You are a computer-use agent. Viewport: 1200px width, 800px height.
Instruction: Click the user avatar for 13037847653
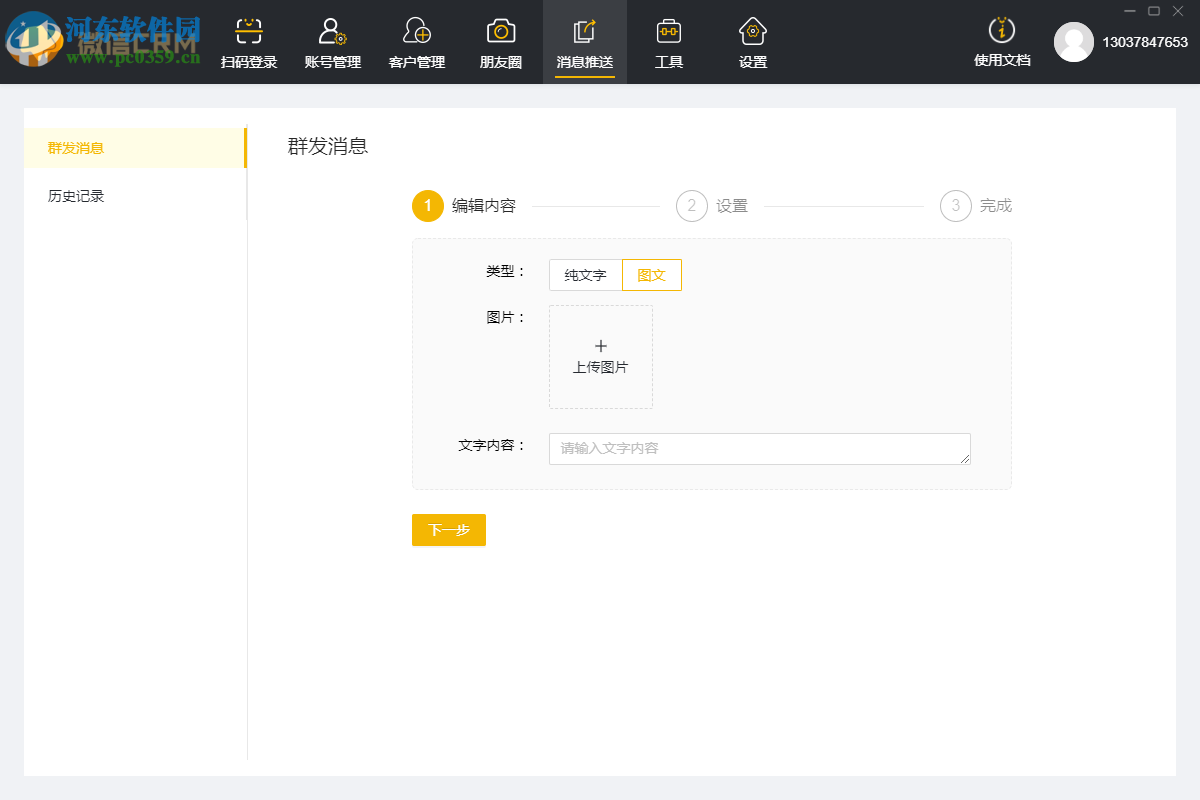(1074, 43)
